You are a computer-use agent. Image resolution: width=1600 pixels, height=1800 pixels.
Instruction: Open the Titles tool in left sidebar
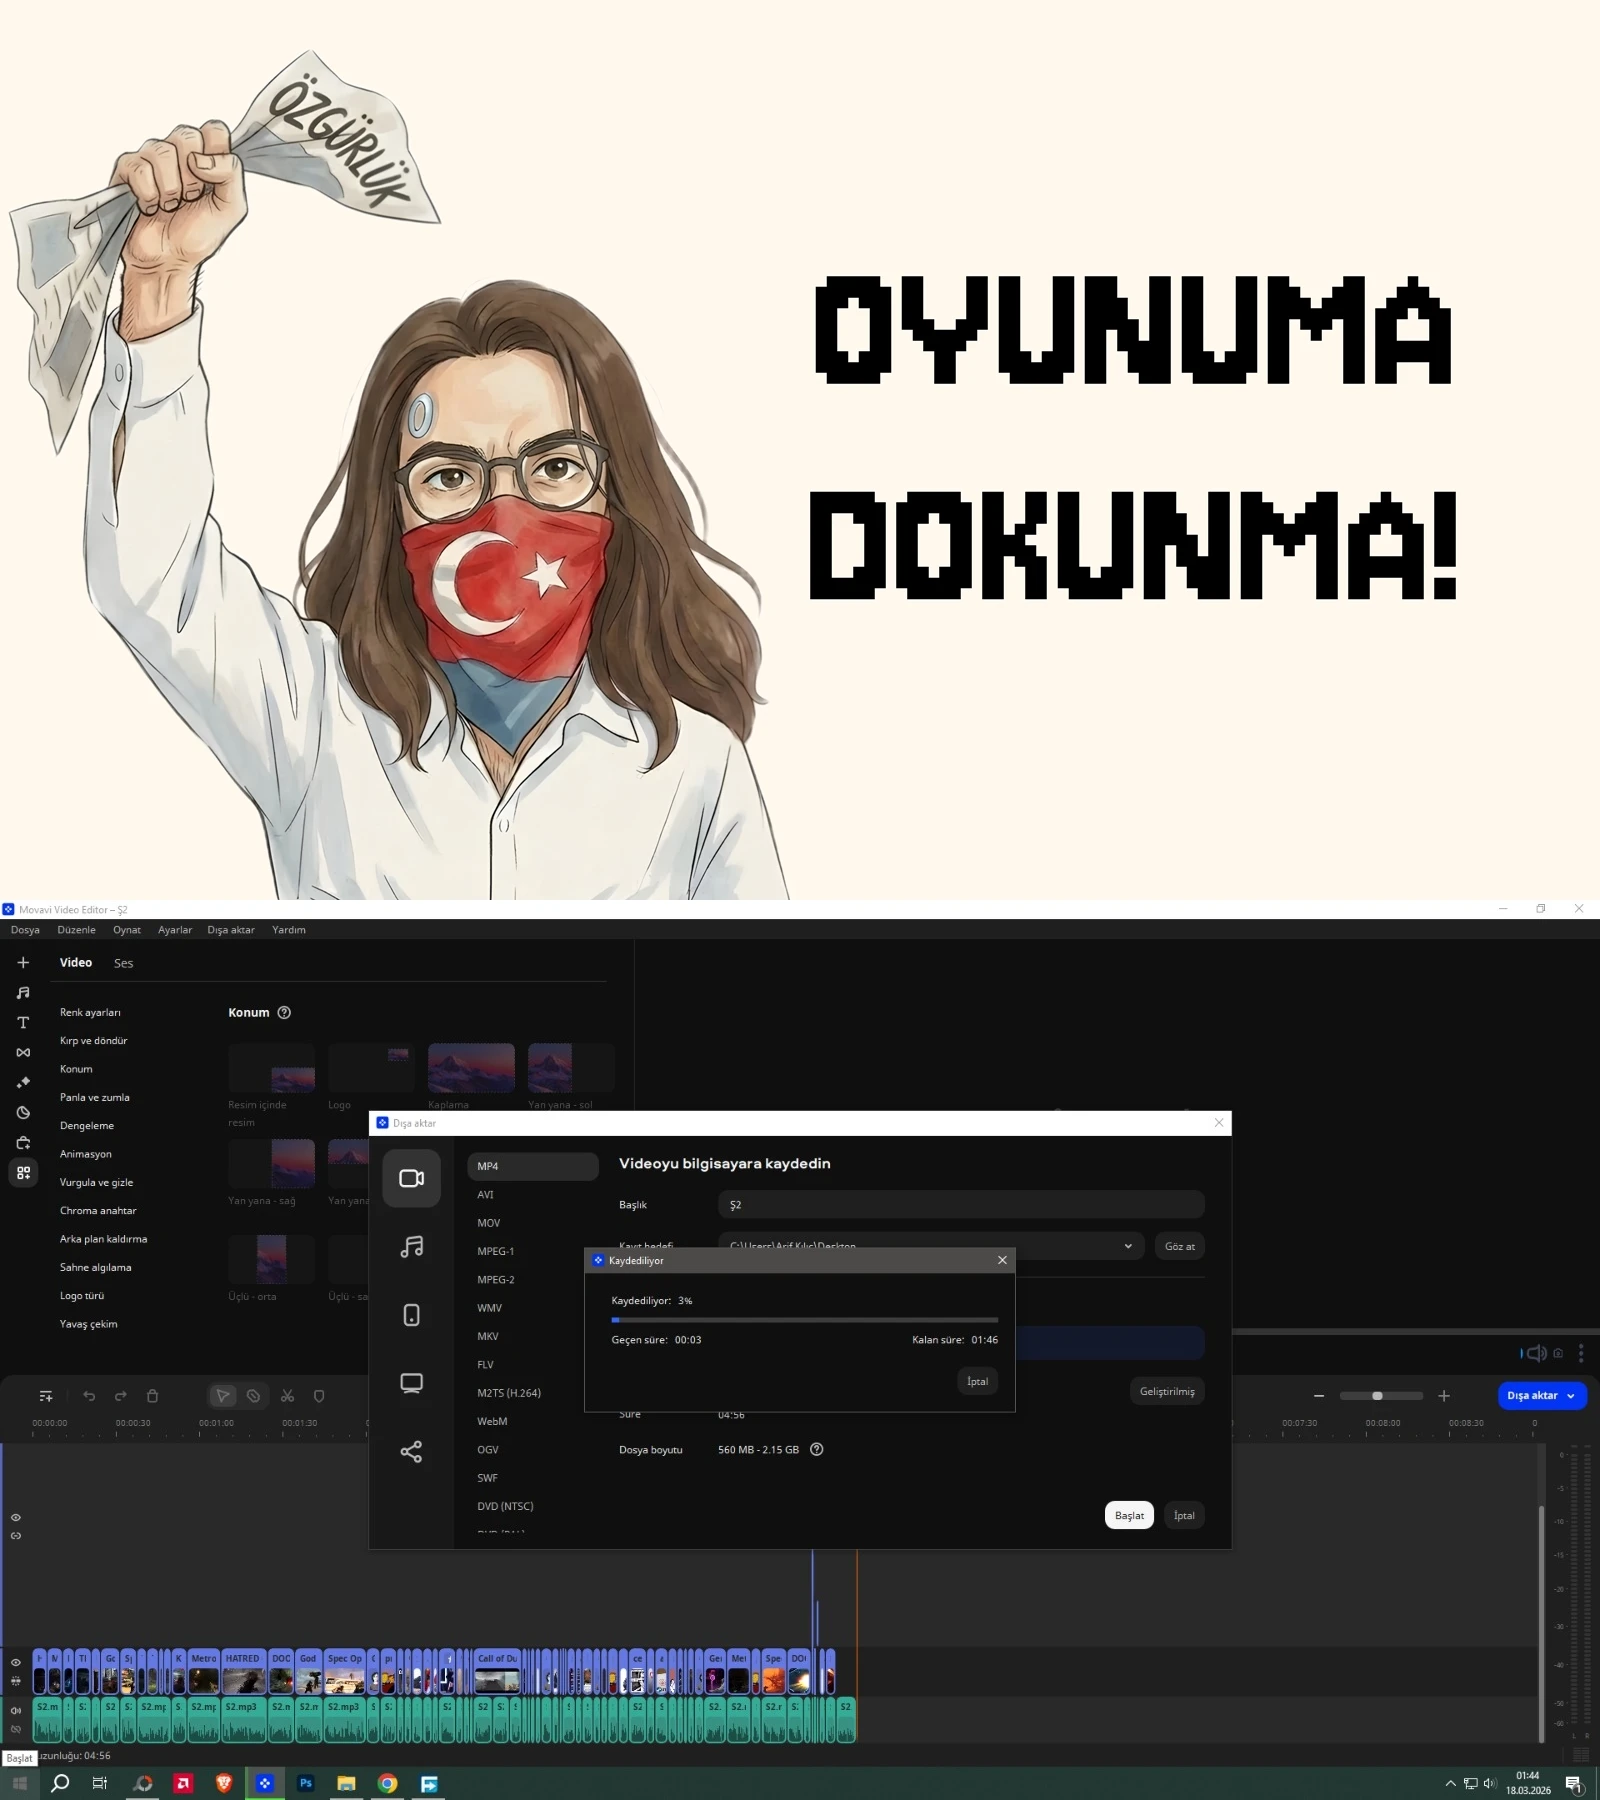(x=23, y=1023)
